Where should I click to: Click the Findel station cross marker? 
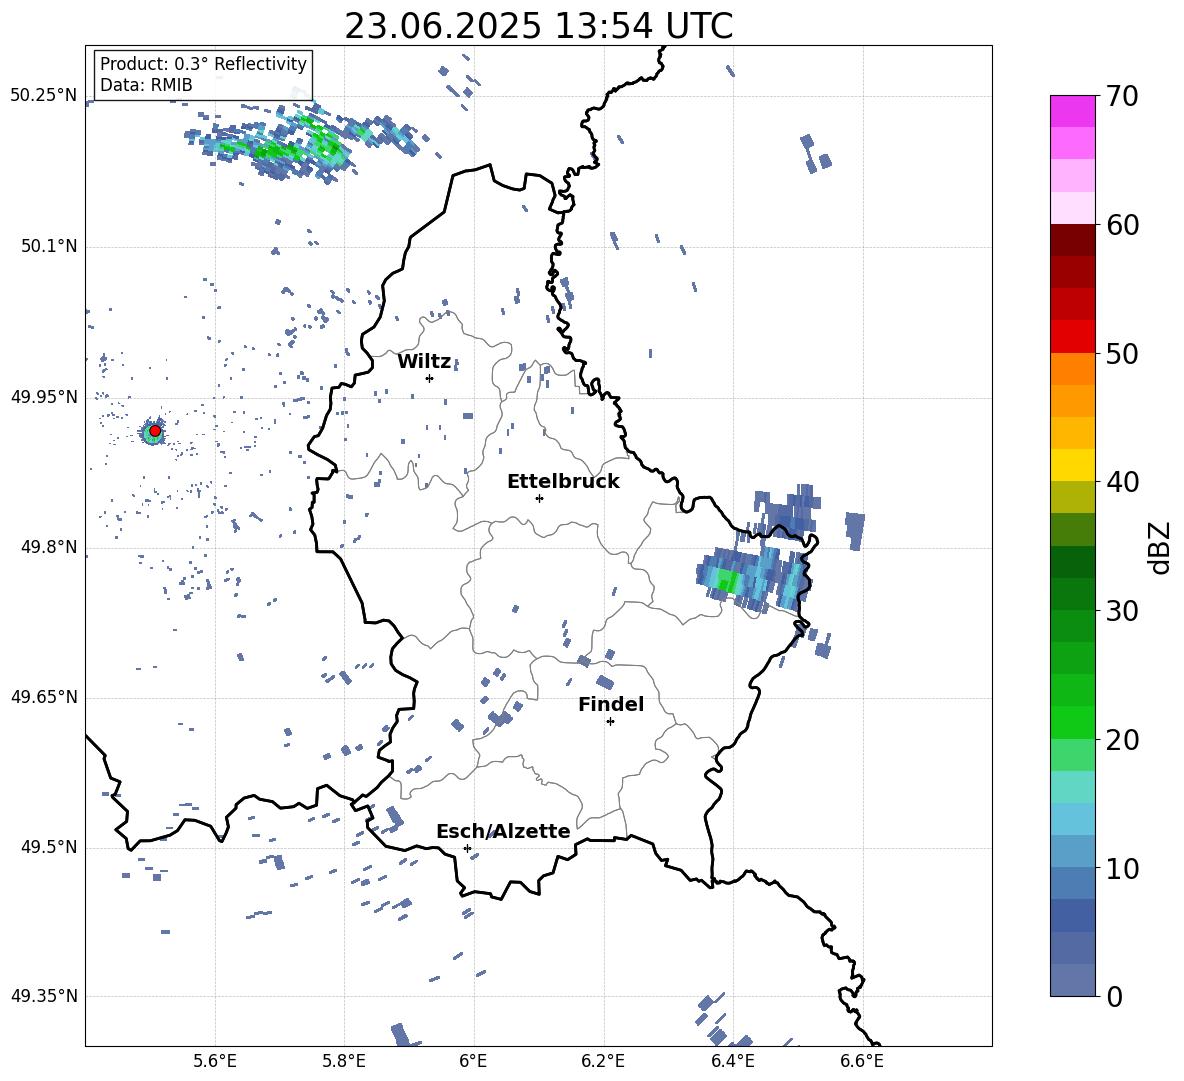click(x=610, y=722)
